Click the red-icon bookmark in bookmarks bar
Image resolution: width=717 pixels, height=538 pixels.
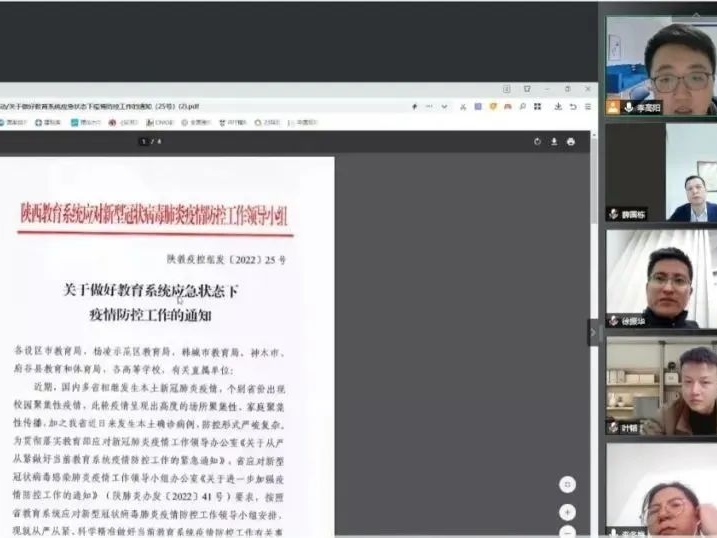tap(123, 123)
